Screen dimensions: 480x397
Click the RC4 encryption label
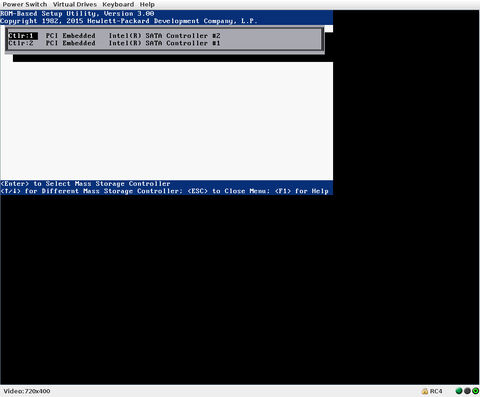436,391
